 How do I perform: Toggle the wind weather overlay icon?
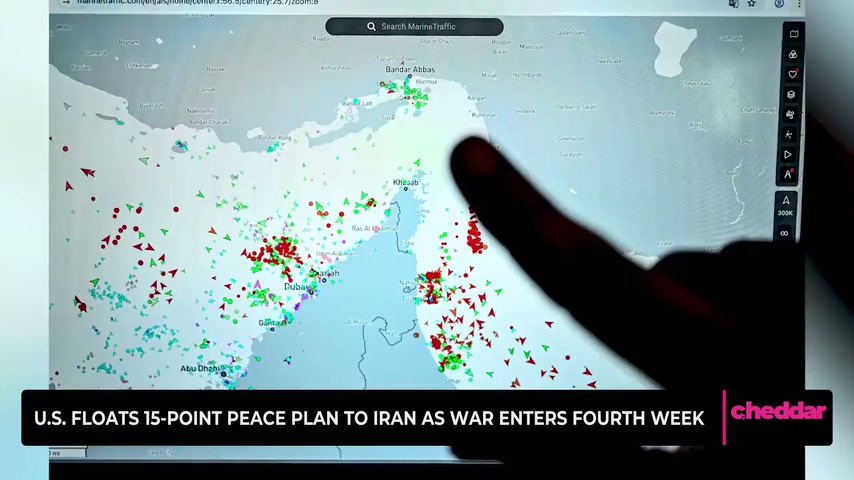pyautogui.click(x=790, y=114)
